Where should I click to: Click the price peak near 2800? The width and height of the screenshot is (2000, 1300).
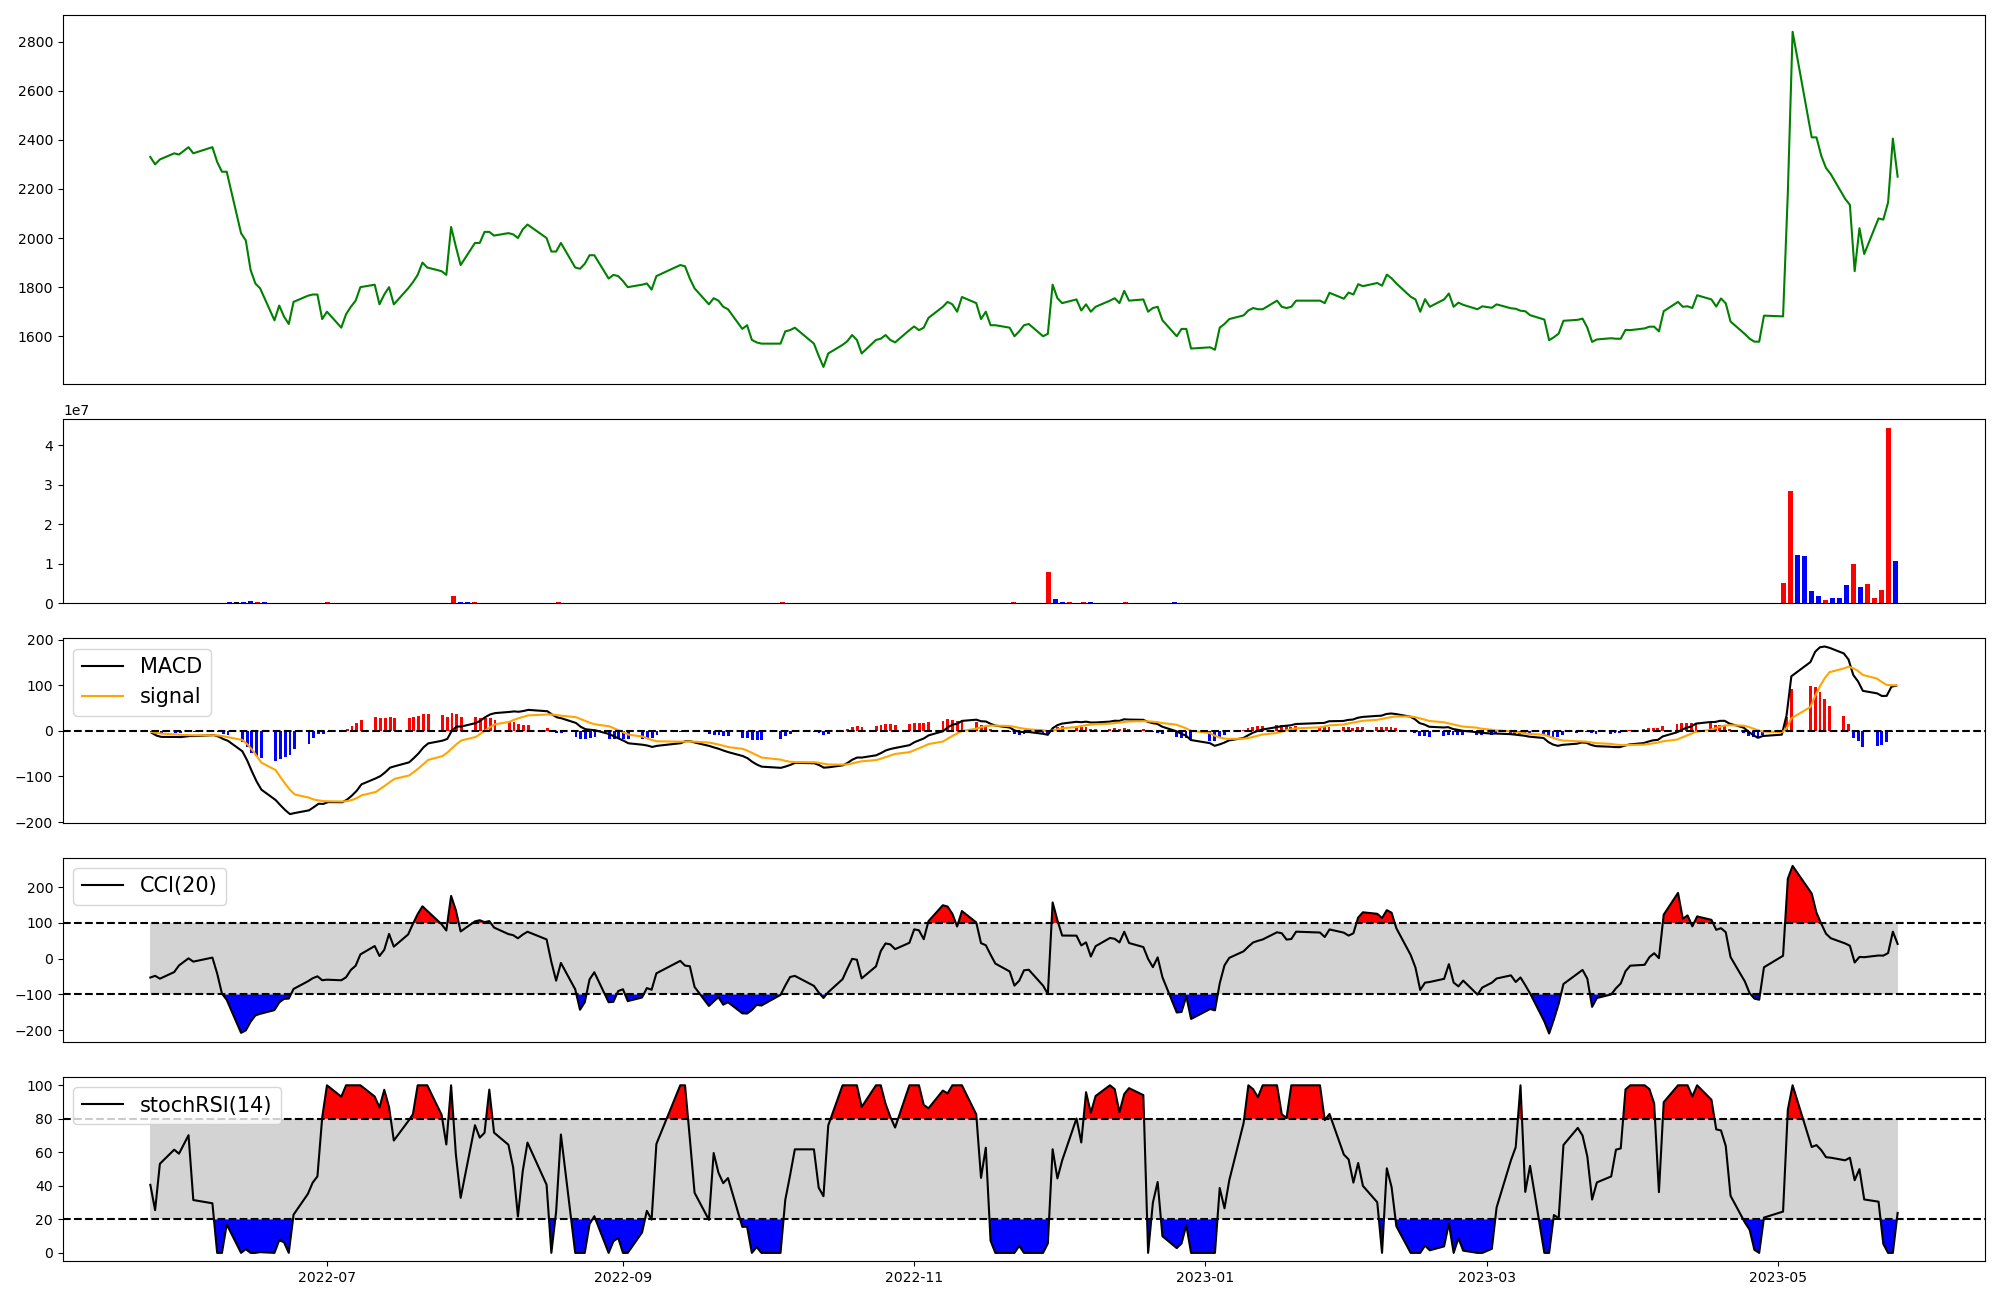[x=1792, y=33]
